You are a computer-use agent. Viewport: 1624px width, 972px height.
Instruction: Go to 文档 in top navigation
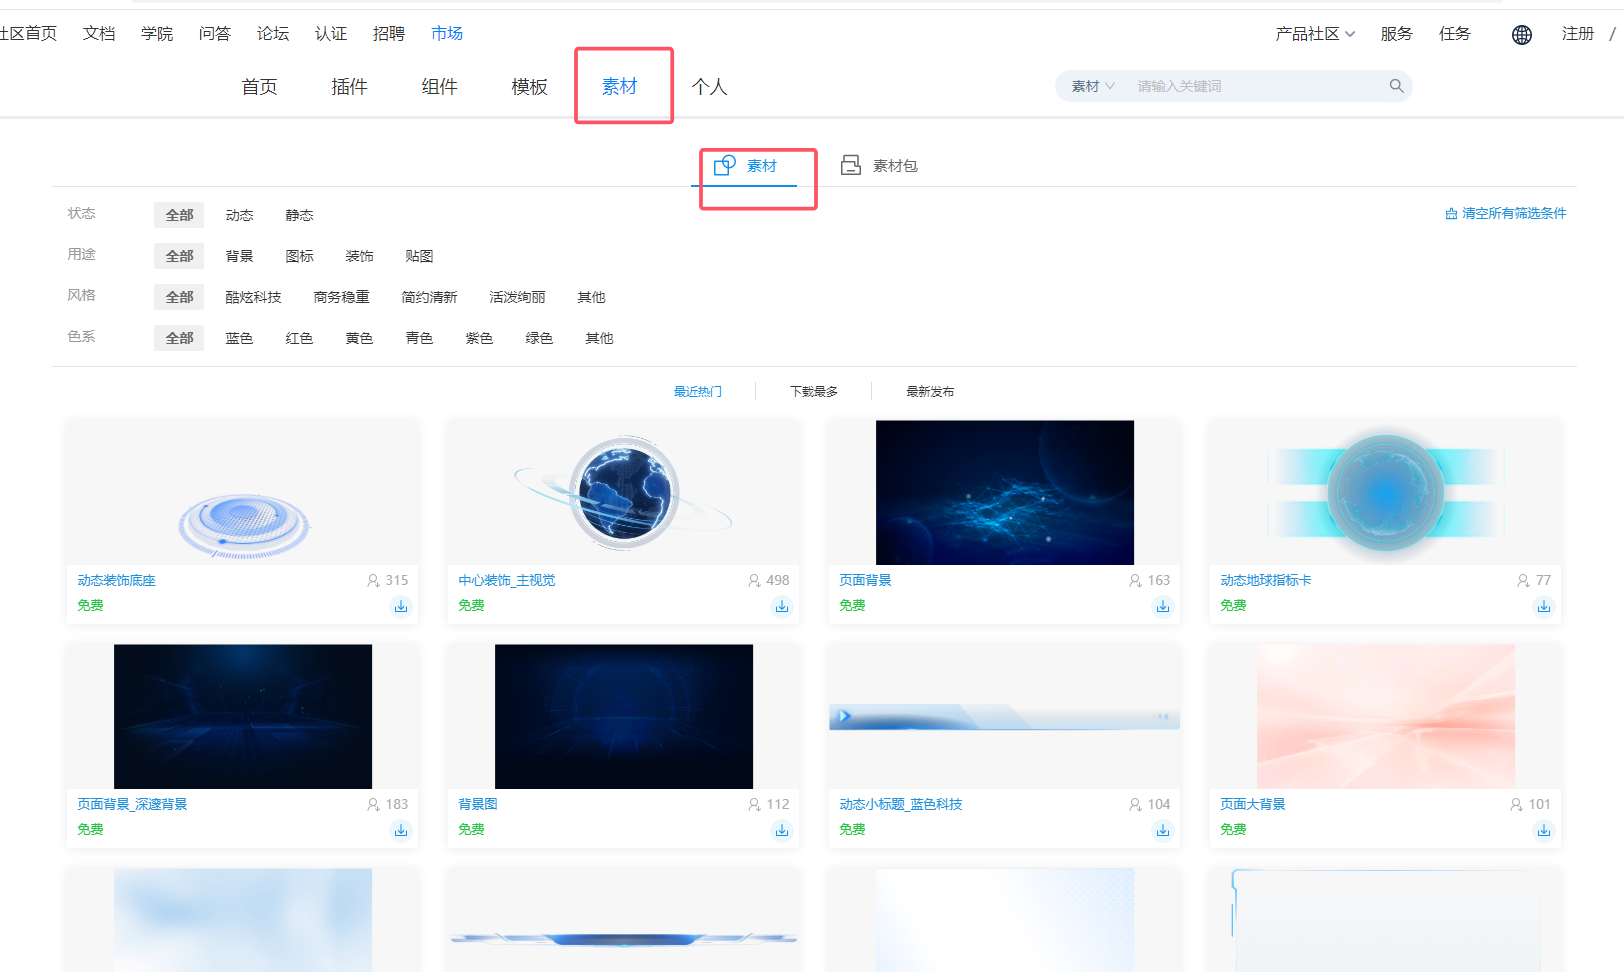(99, 33)
